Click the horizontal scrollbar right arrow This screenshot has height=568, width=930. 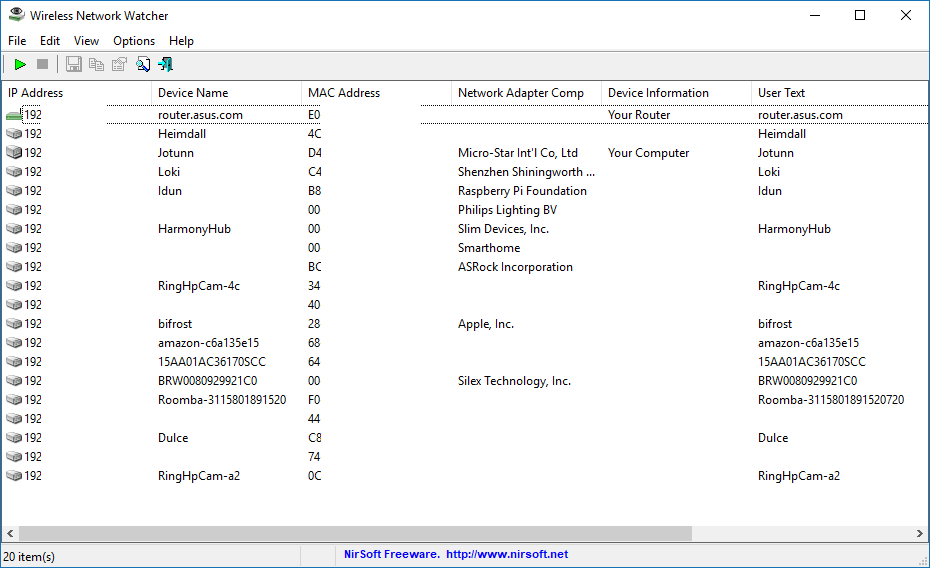[921, 534]
